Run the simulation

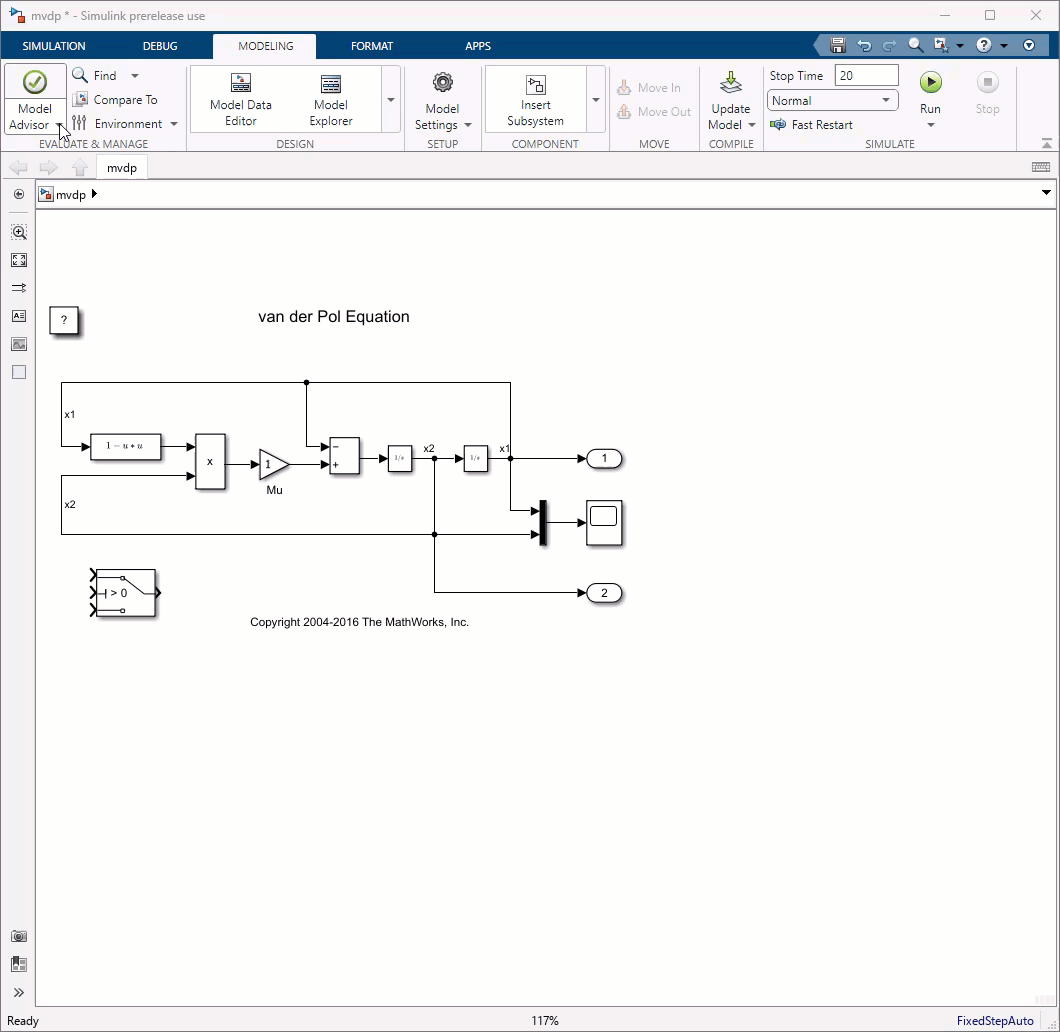[x=930, y=82]
